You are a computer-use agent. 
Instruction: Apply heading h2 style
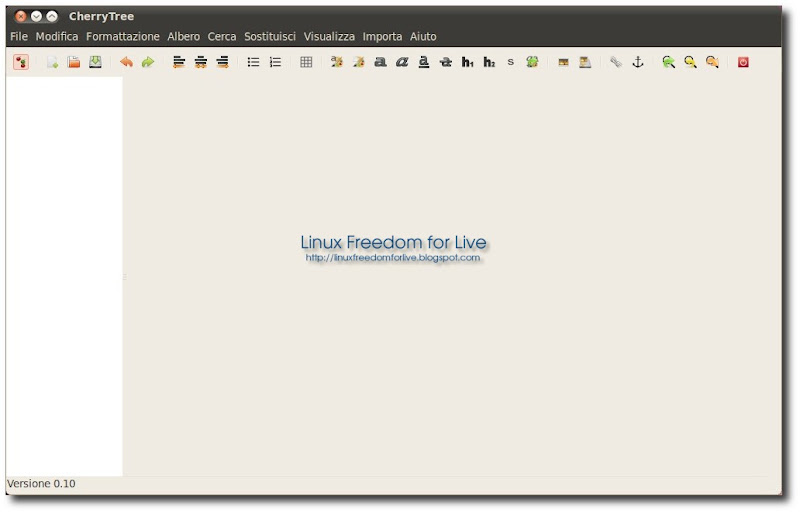click(489, 62)
